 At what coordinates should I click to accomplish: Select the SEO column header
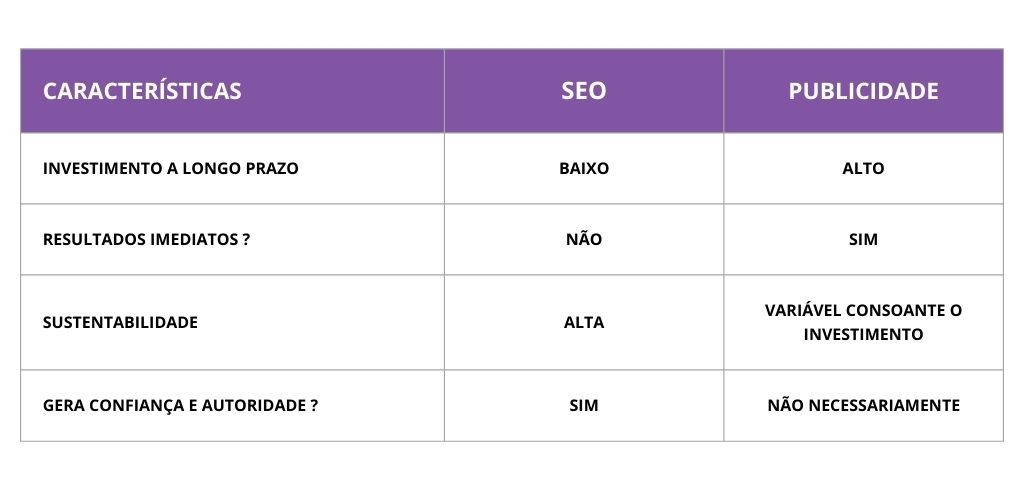pos(584,91)
